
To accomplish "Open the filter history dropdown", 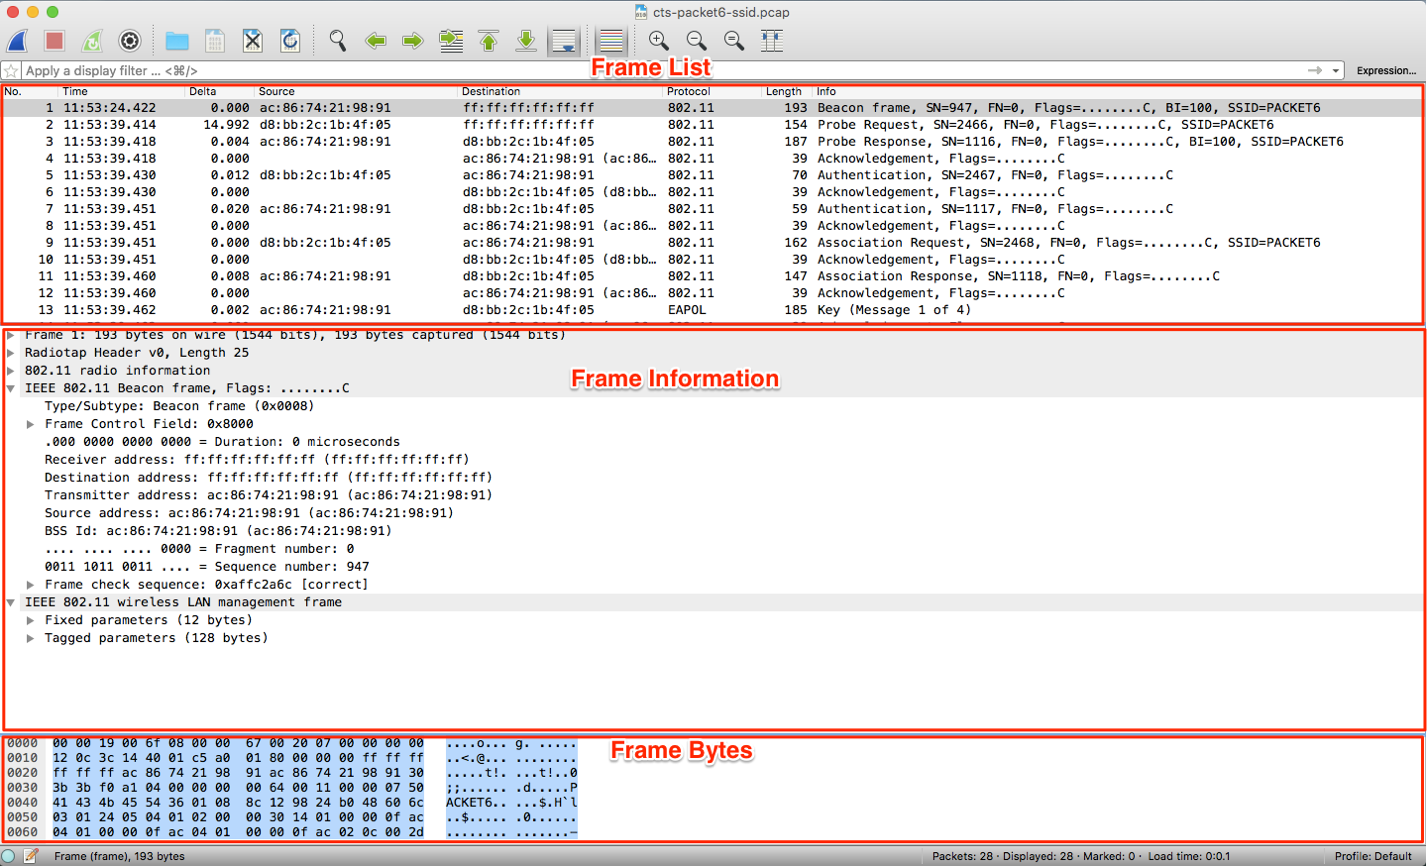I will (1337, 70).
